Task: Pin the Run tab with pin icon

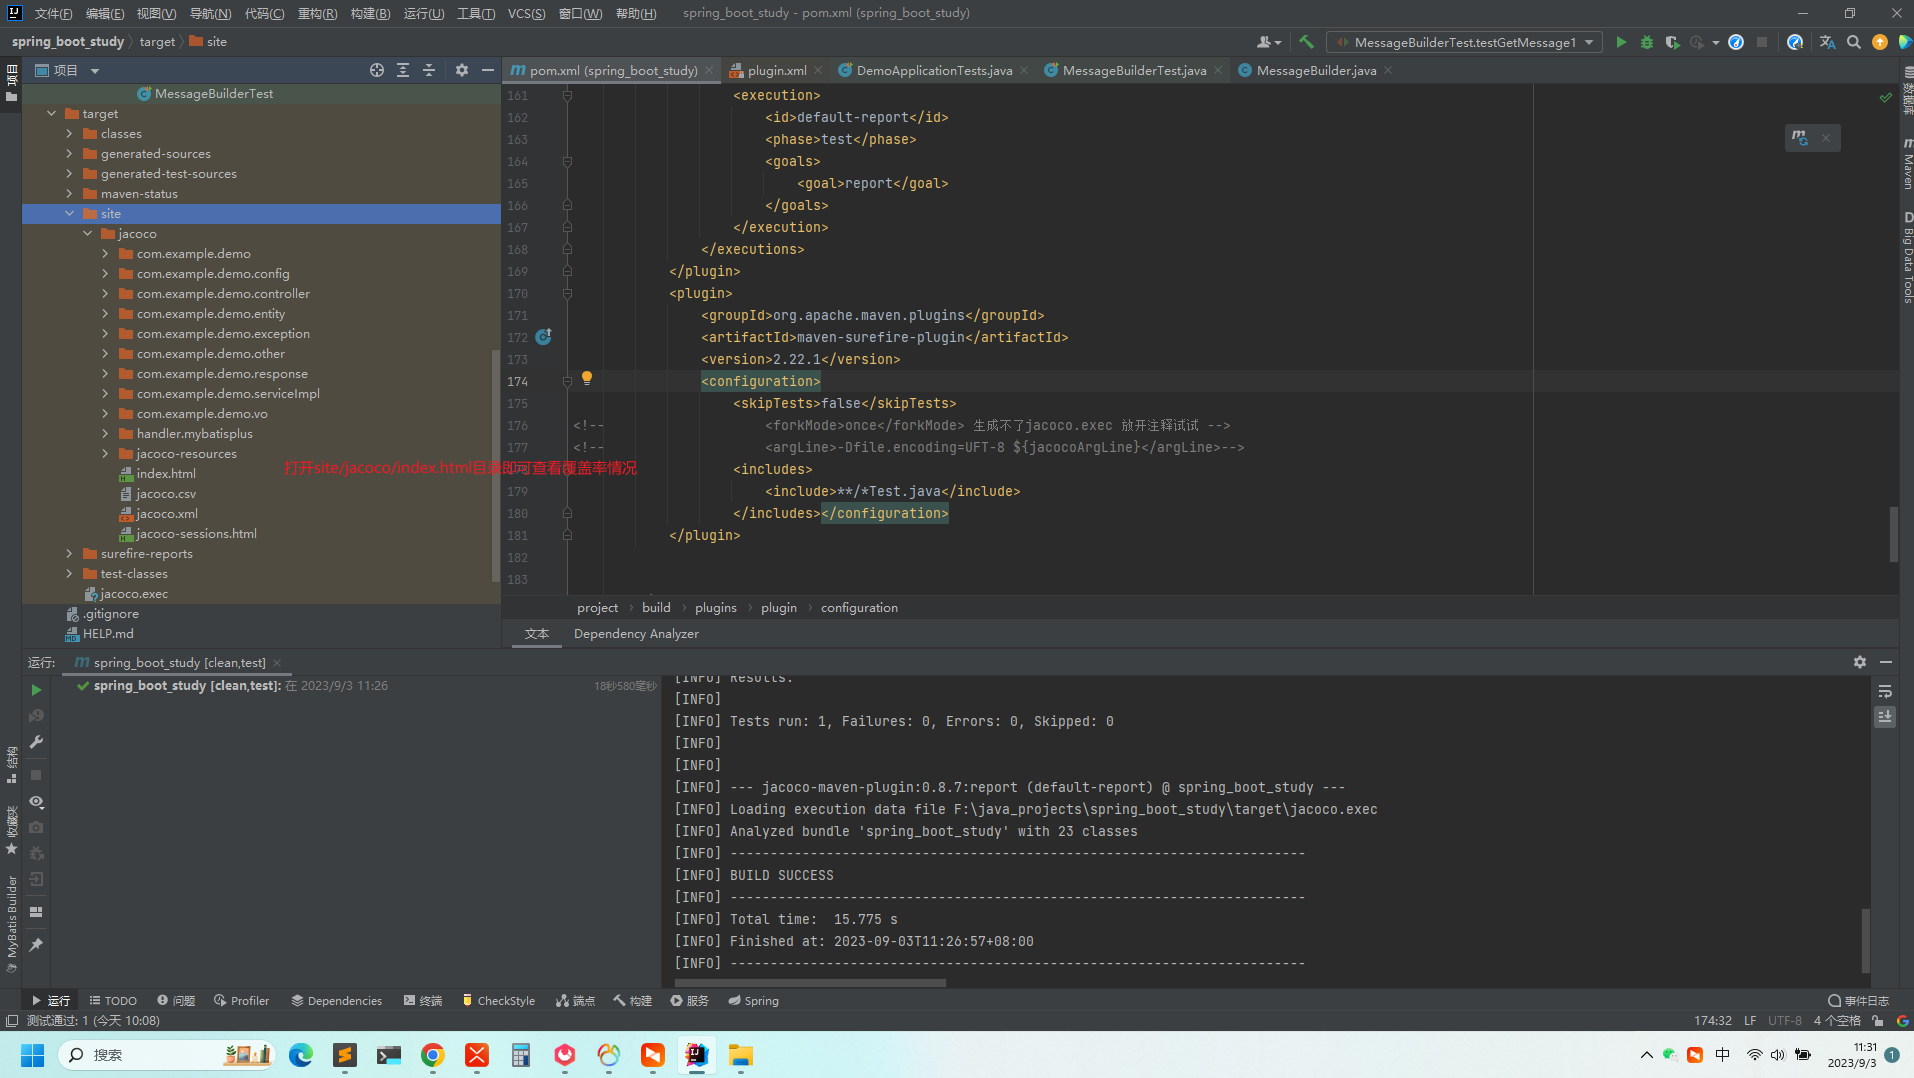Action: pyautogui.click(x=36, y=944)
